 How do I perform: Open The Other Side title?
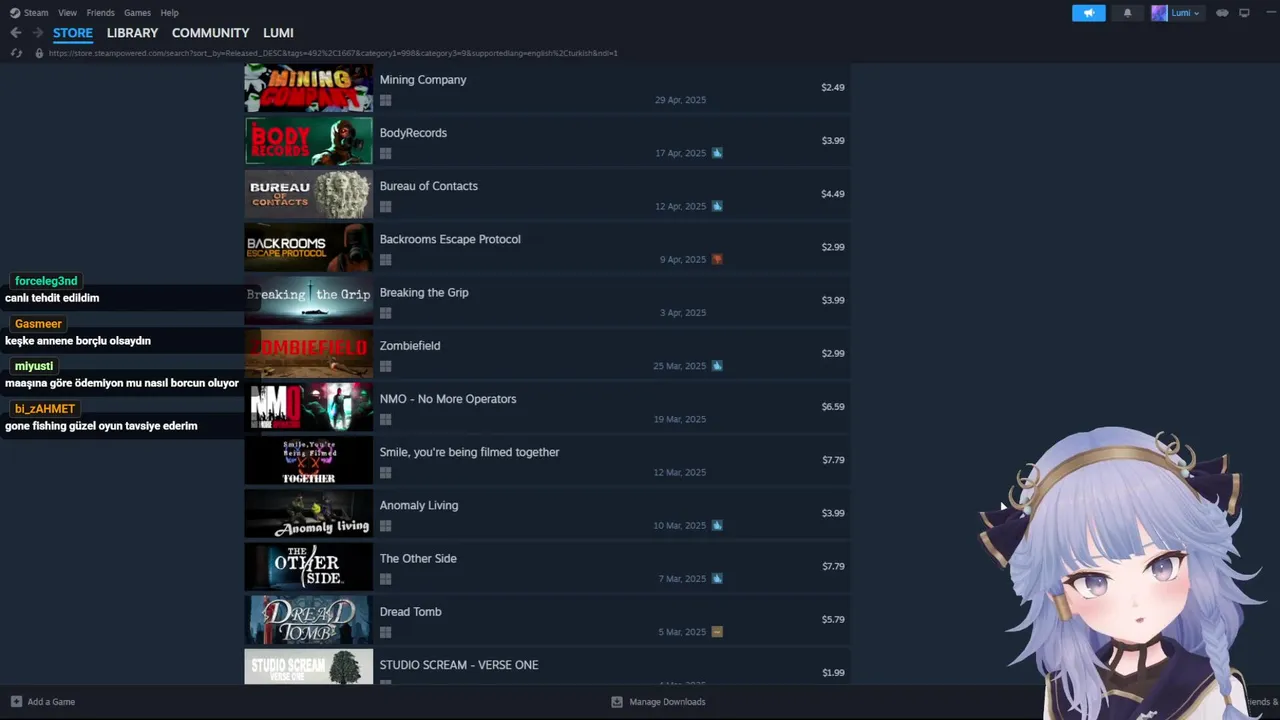click(418, 558)
